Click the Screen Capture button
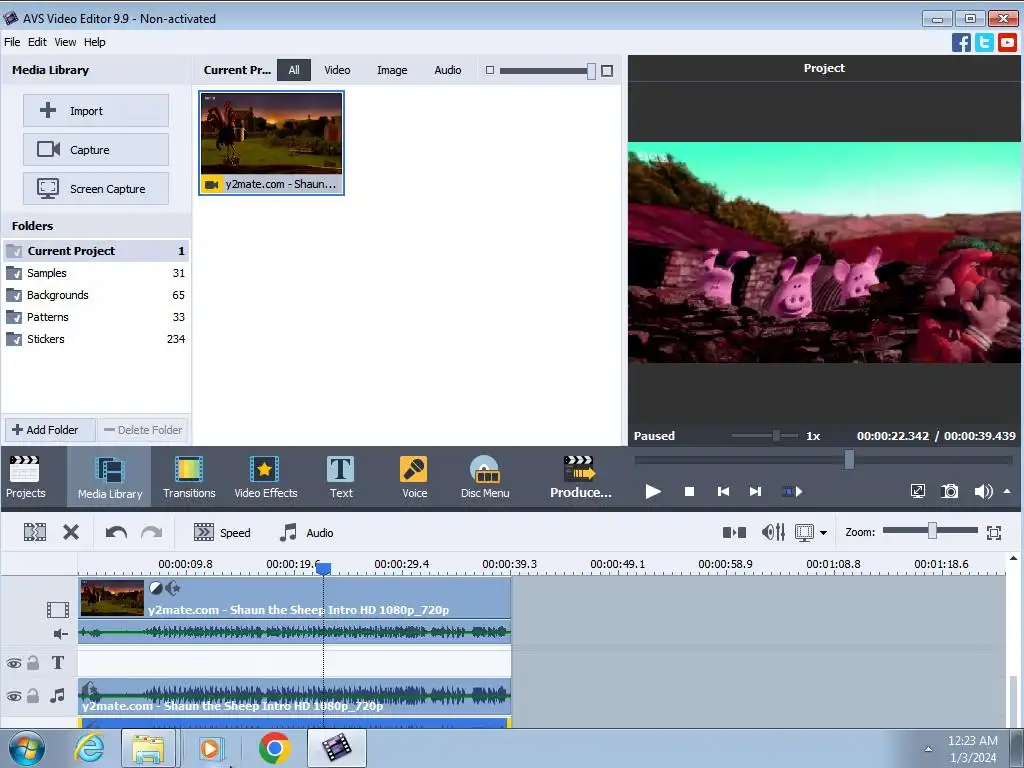Screen dimensions: 1024x768 tap(96, 188)
